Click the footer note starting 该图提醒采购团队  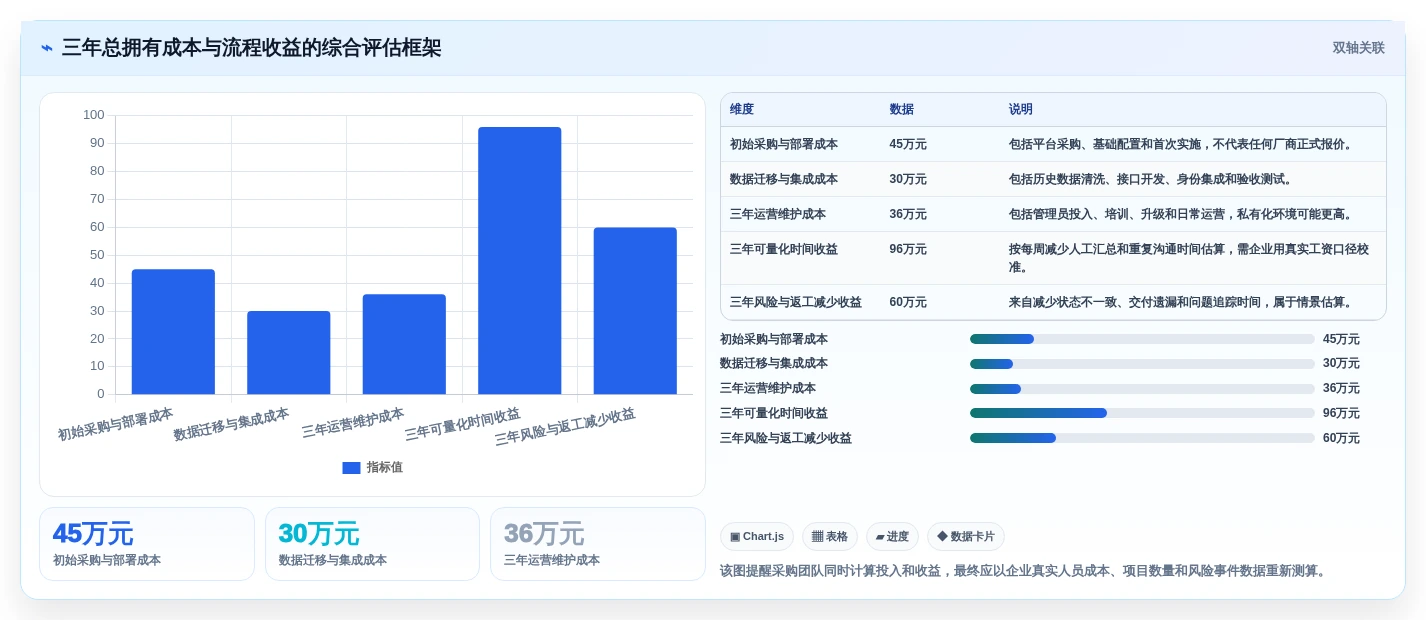[1025, 571]
